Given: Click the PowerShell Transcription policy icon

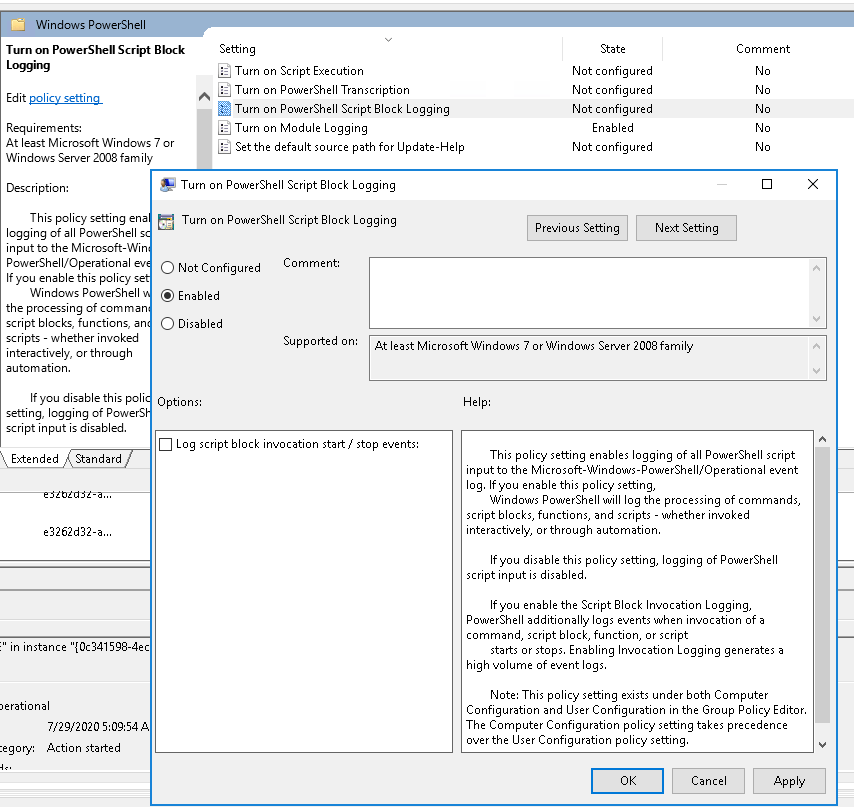Looking at the screenshot, I should [225, 90].
